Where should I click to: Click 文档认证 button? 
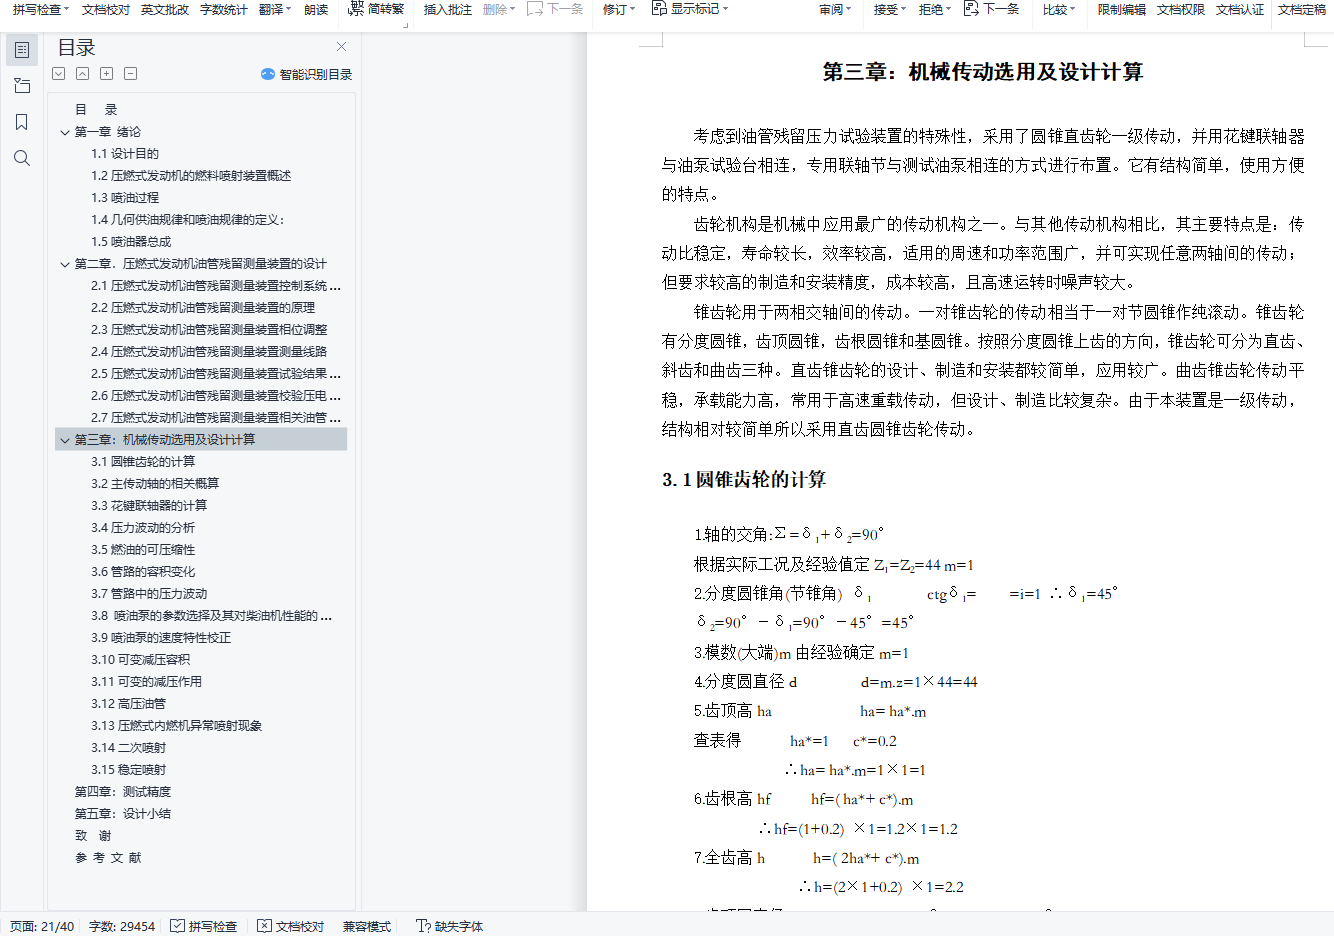[x=1240, y=9]
